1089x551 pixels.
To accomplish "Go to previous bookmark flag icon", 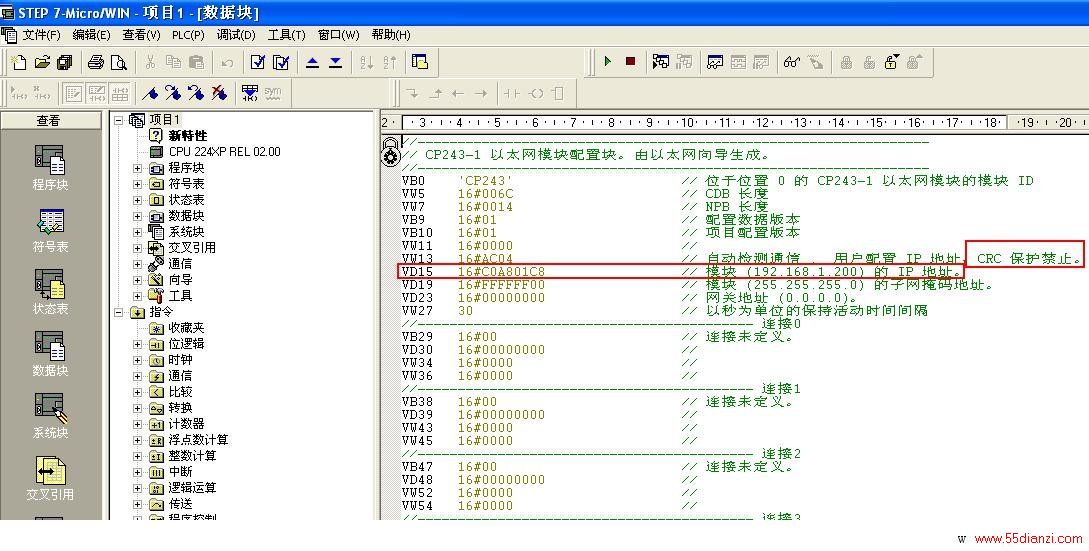I will pyautogui.click(x=196, y=92).
